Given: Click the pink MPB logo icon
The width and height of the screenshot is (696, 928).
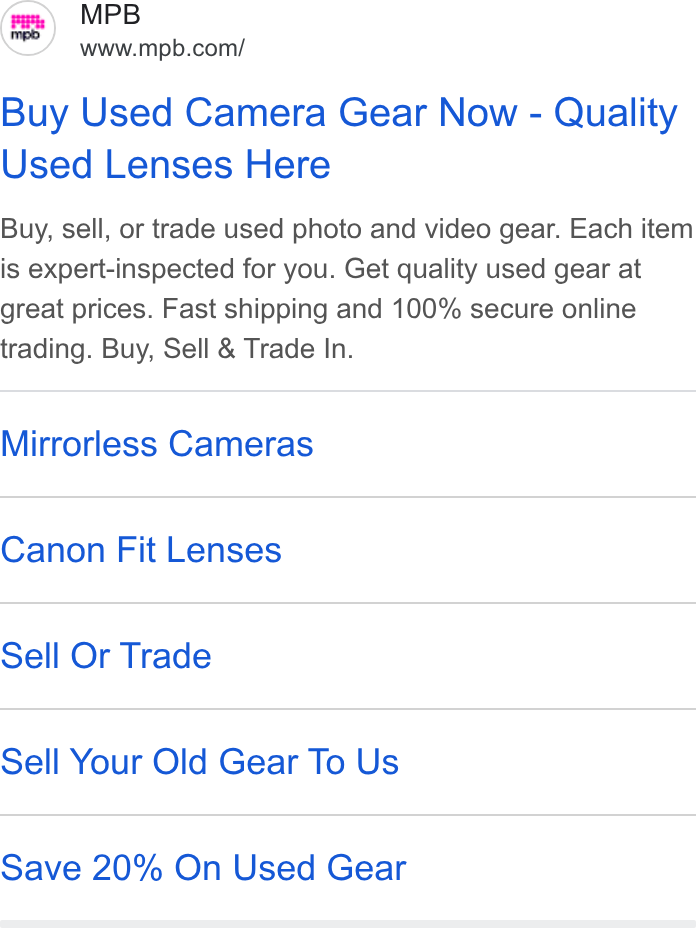Looking at the screenshot, I should 27,28.
